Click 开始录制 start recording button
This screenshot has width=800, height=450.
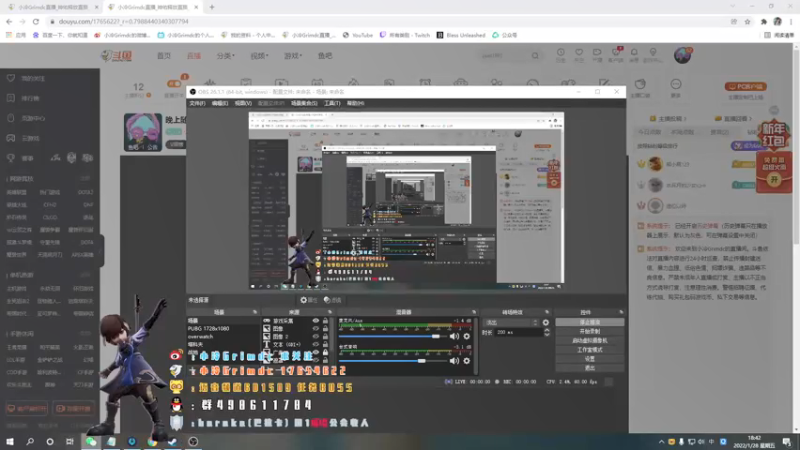point(590,332)
